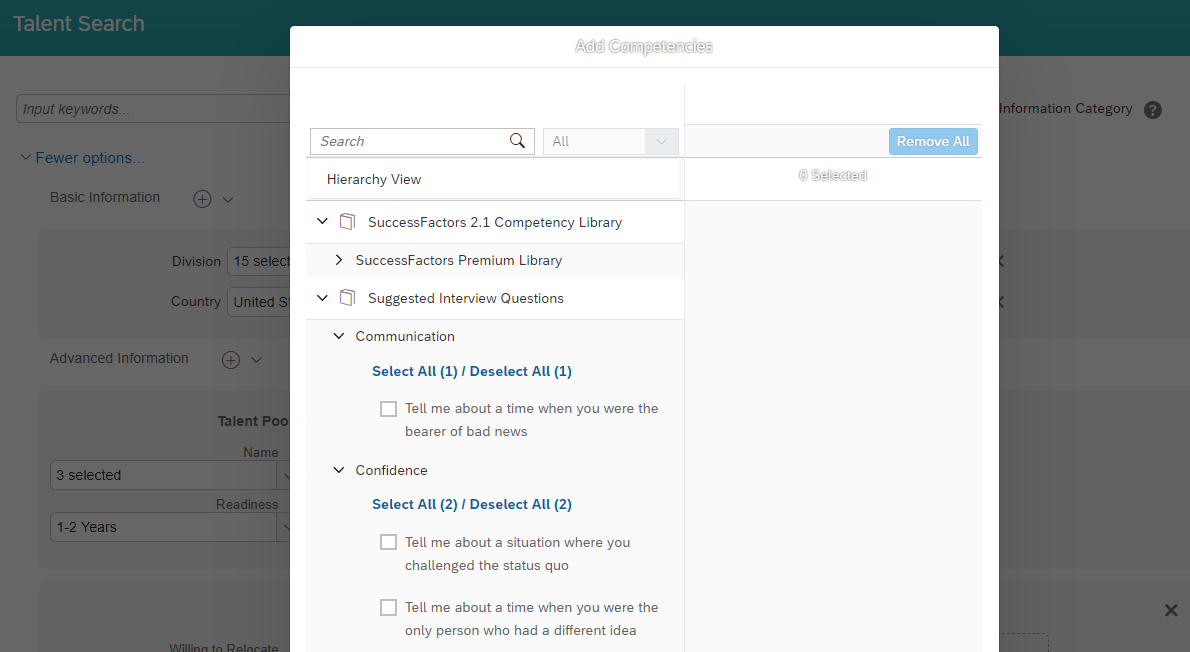Click the Input keywords field

(153, 109)
